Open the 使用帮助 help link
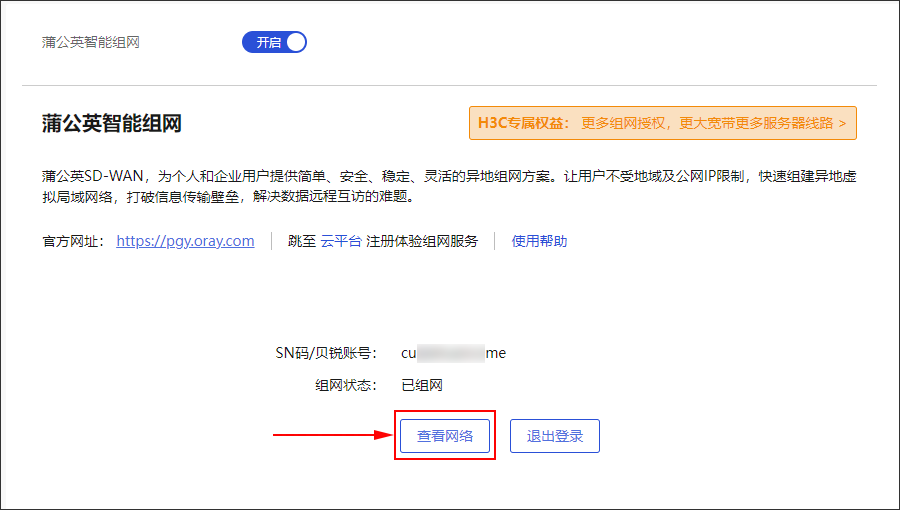 [539, 241]
